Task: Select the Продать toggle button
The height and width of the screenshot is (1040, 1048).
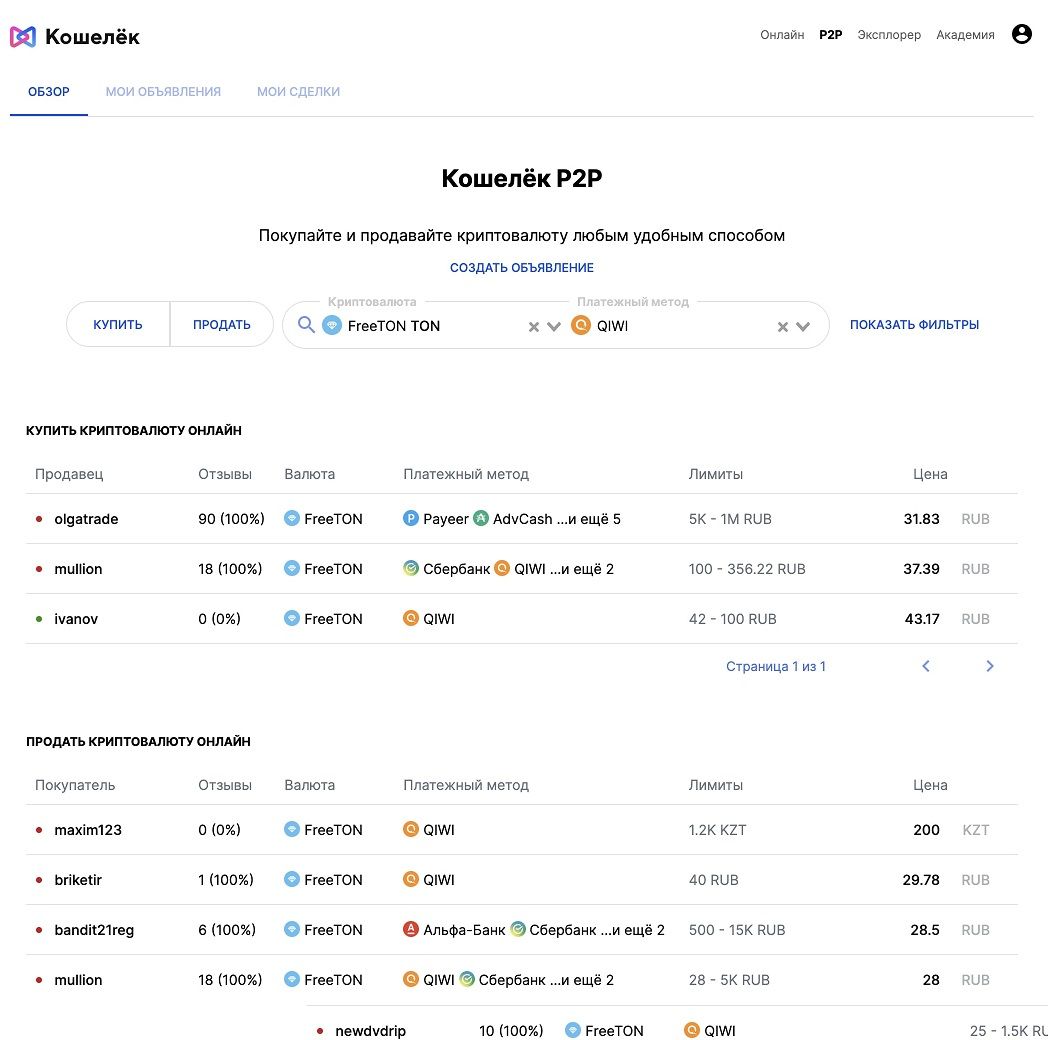Action: click(222, 324)
